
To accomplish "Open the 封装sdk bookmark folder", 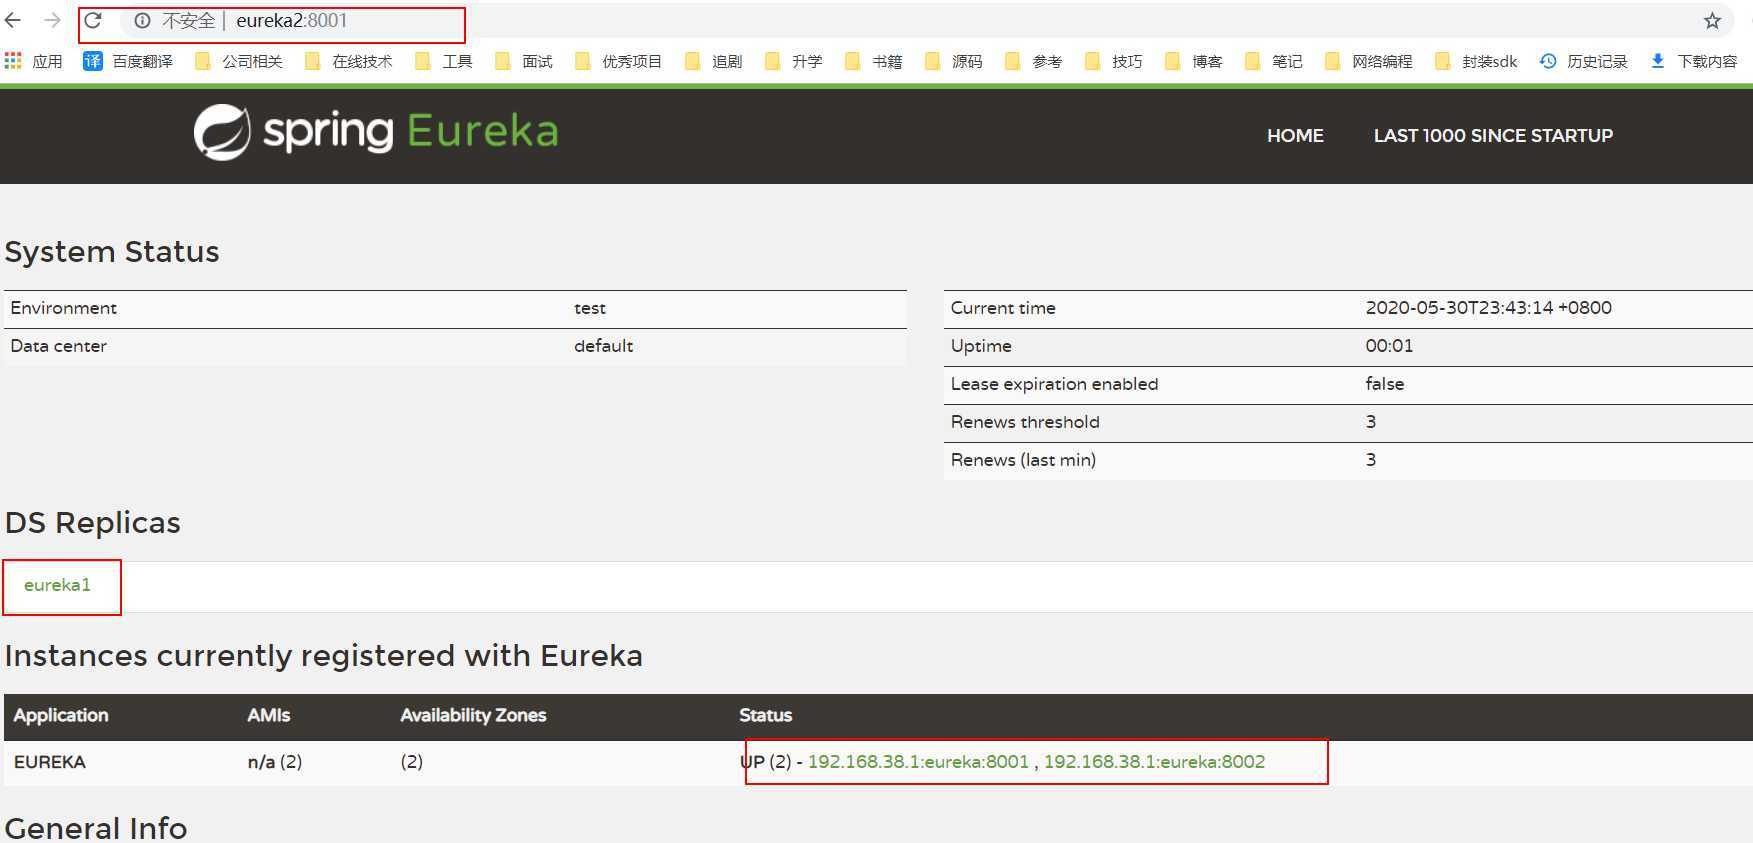I will [1476, 61].
